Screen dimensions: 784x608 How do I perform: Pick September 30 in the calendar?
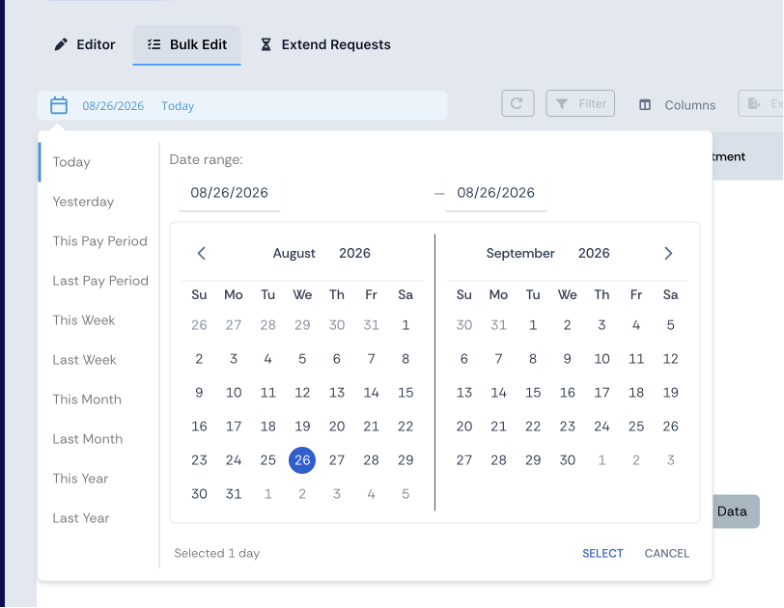567,460
